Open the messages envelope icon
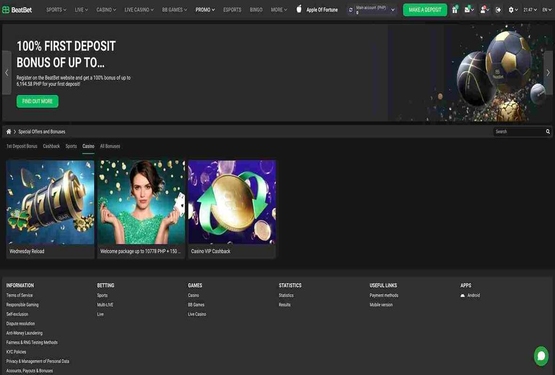Screen dimensions: 555x375 (x=469, y=10)
